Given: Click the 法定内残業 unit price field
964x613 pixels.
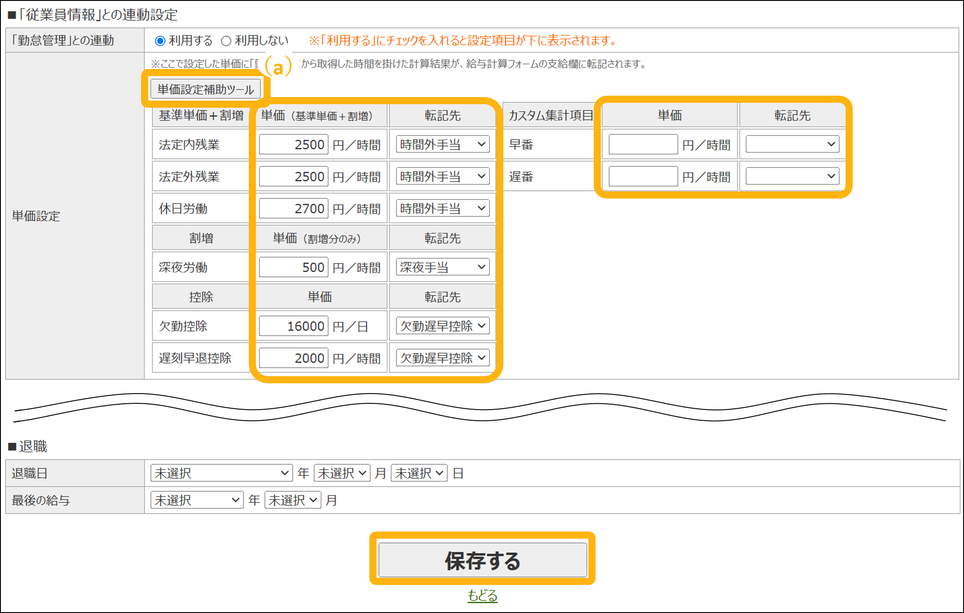Looking at the screenshot, I should (294, 145).
